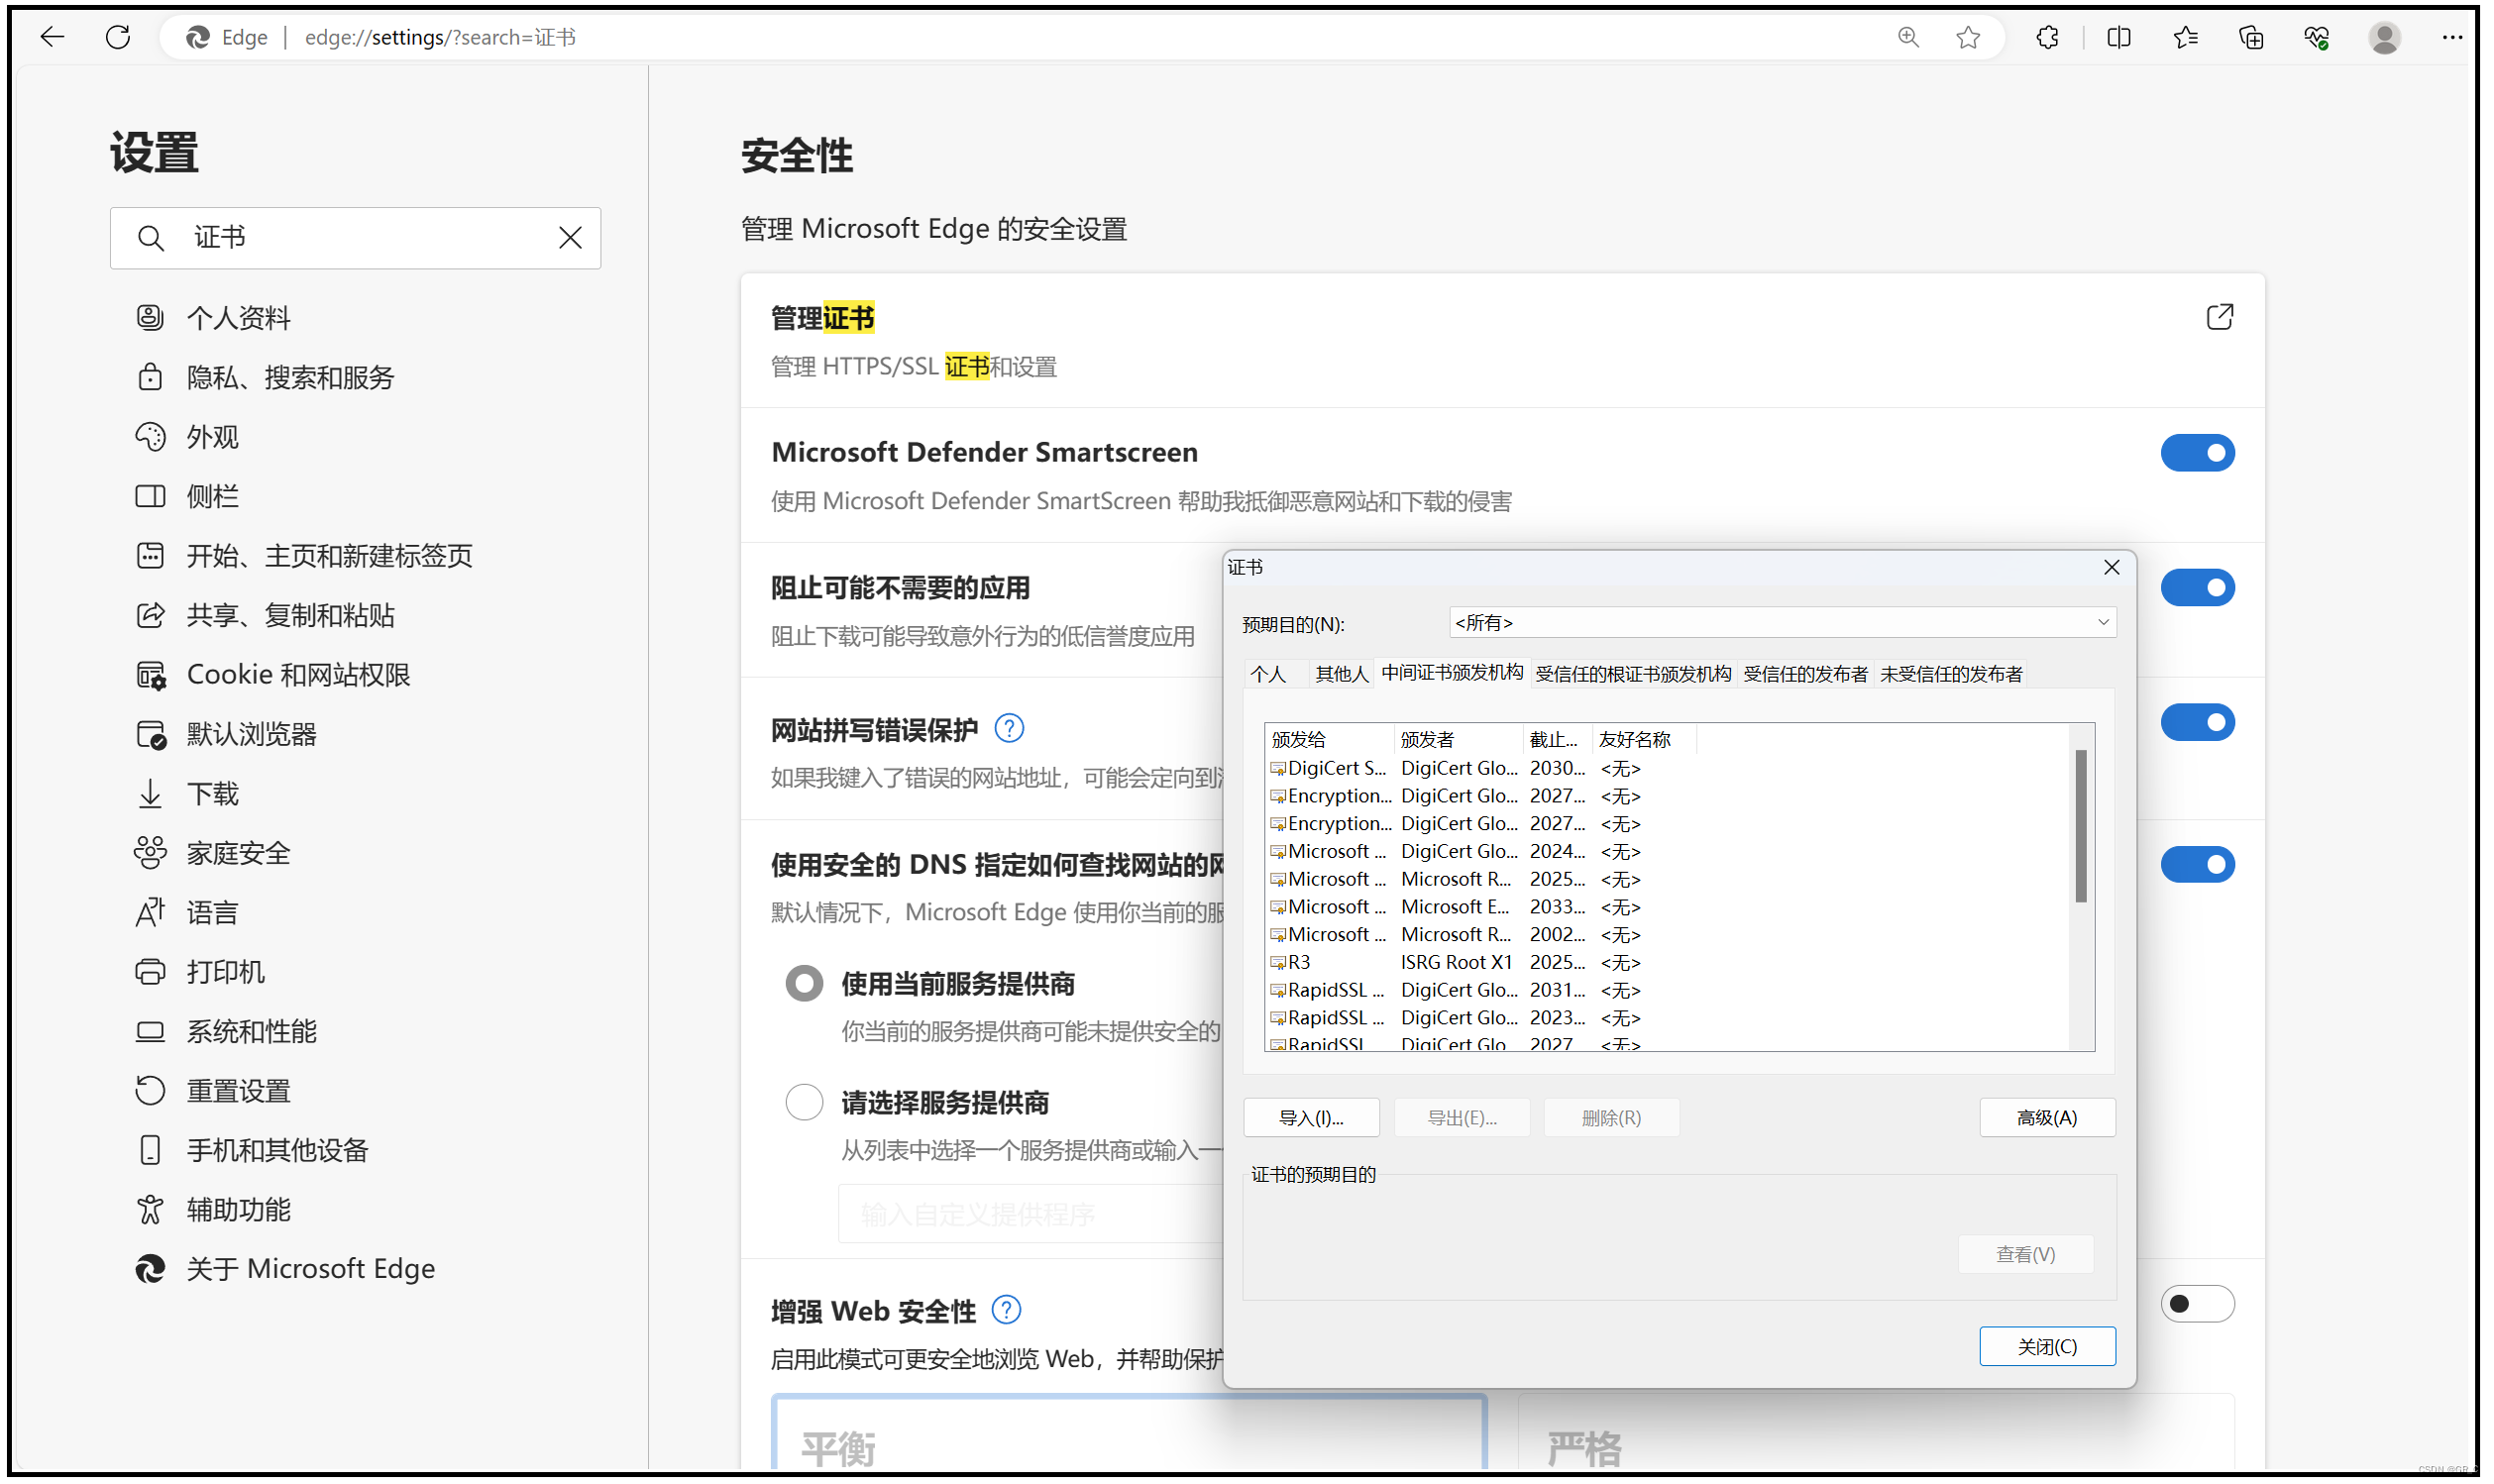Open 打印机 settings

click(200, 972)
